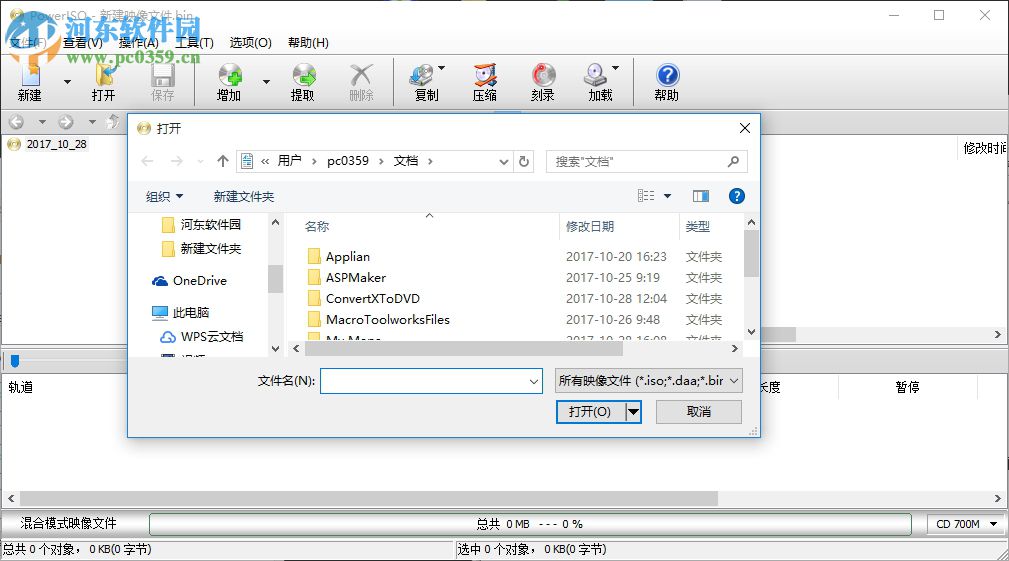Open the 工具(T) menu
The image size is (1009, 561).
[x=194, y=42]
